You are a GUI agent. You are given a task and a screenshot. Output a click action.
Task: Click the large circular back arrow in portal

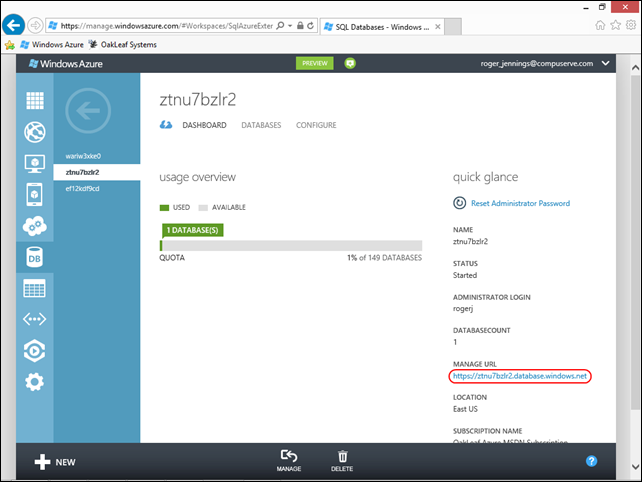(88, 111)
